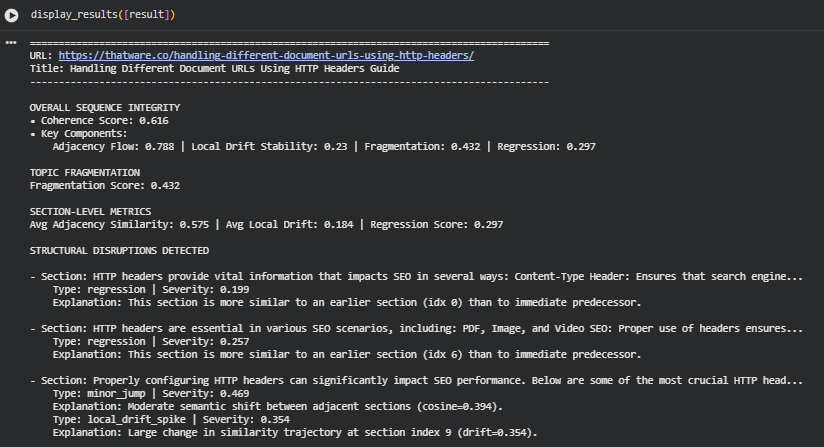Run the display_results code cell
This screenshot has width=824, height=447.
(x=12, y=15)
